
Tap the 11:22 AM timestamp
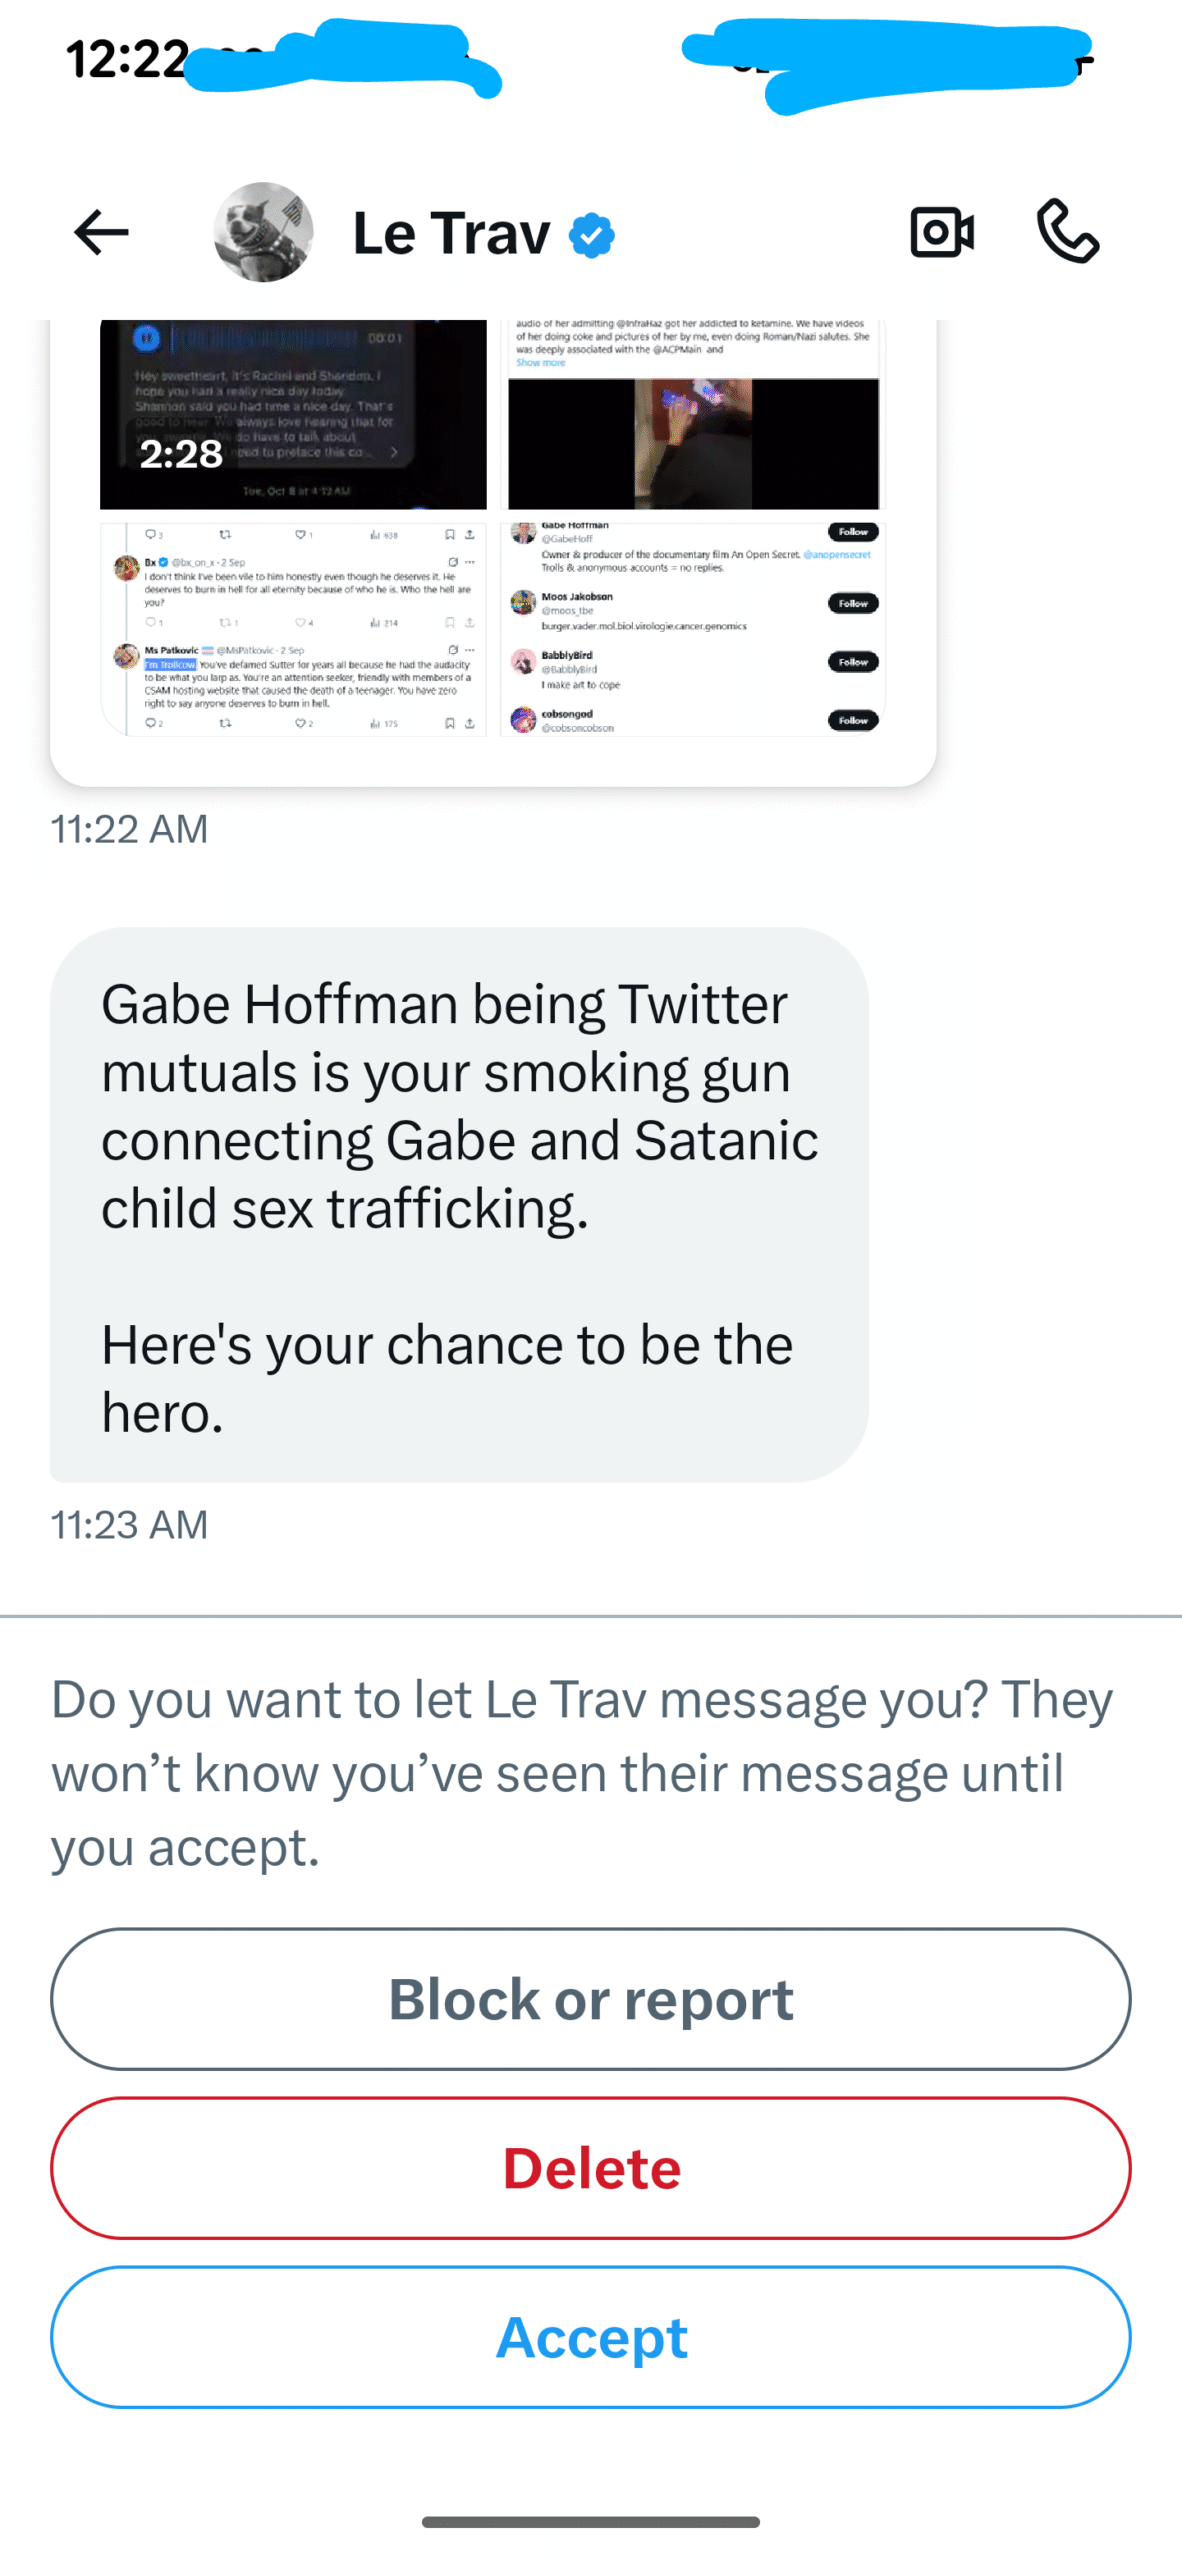coord(130,829)
